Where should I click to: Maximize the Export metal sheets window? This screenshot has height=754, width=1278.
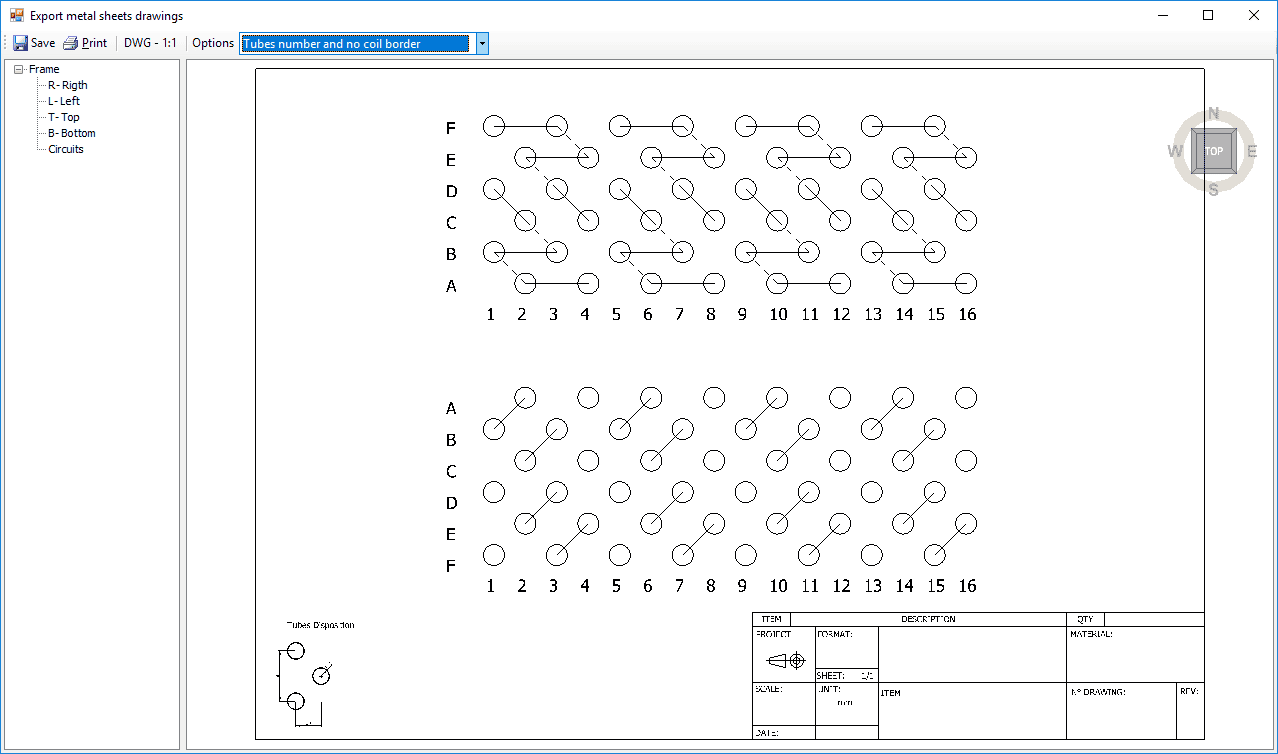click(1208, 16)
